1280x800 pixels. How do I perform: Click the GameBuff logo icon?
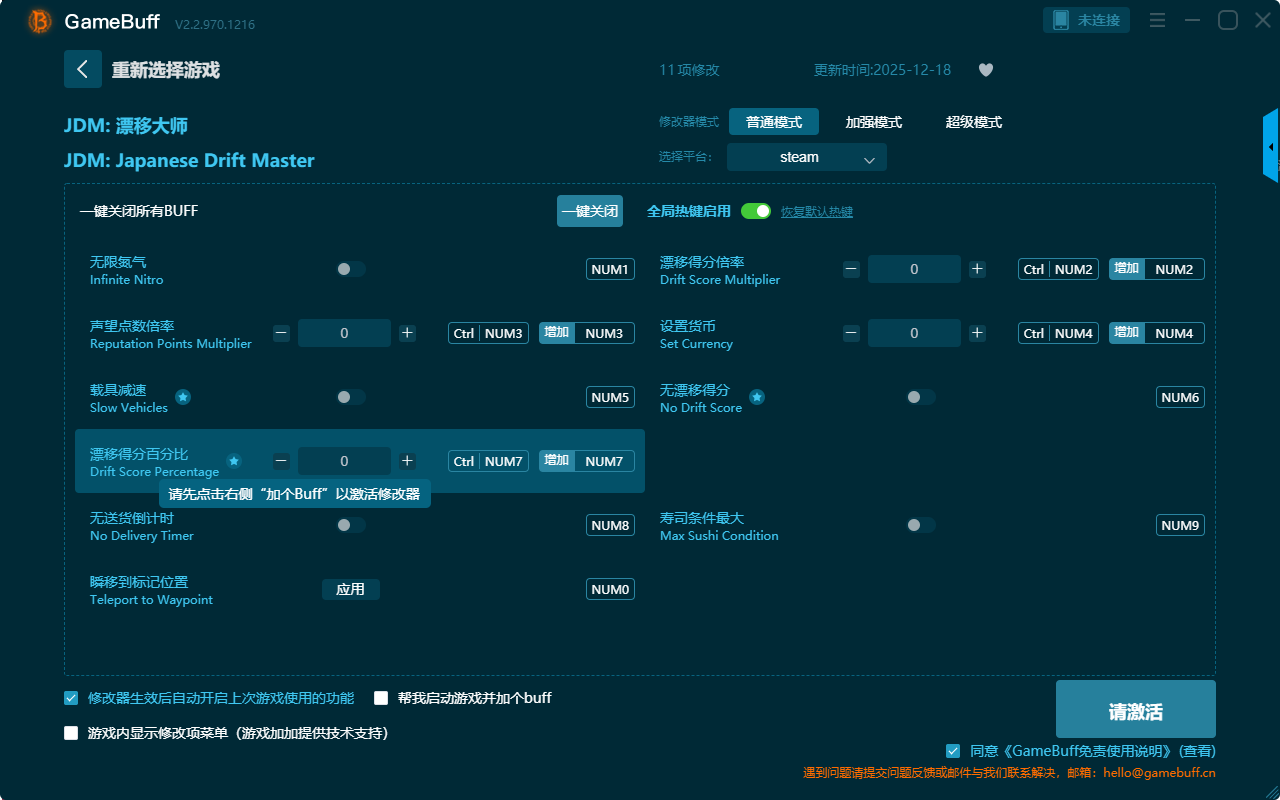tap(40, 21)
